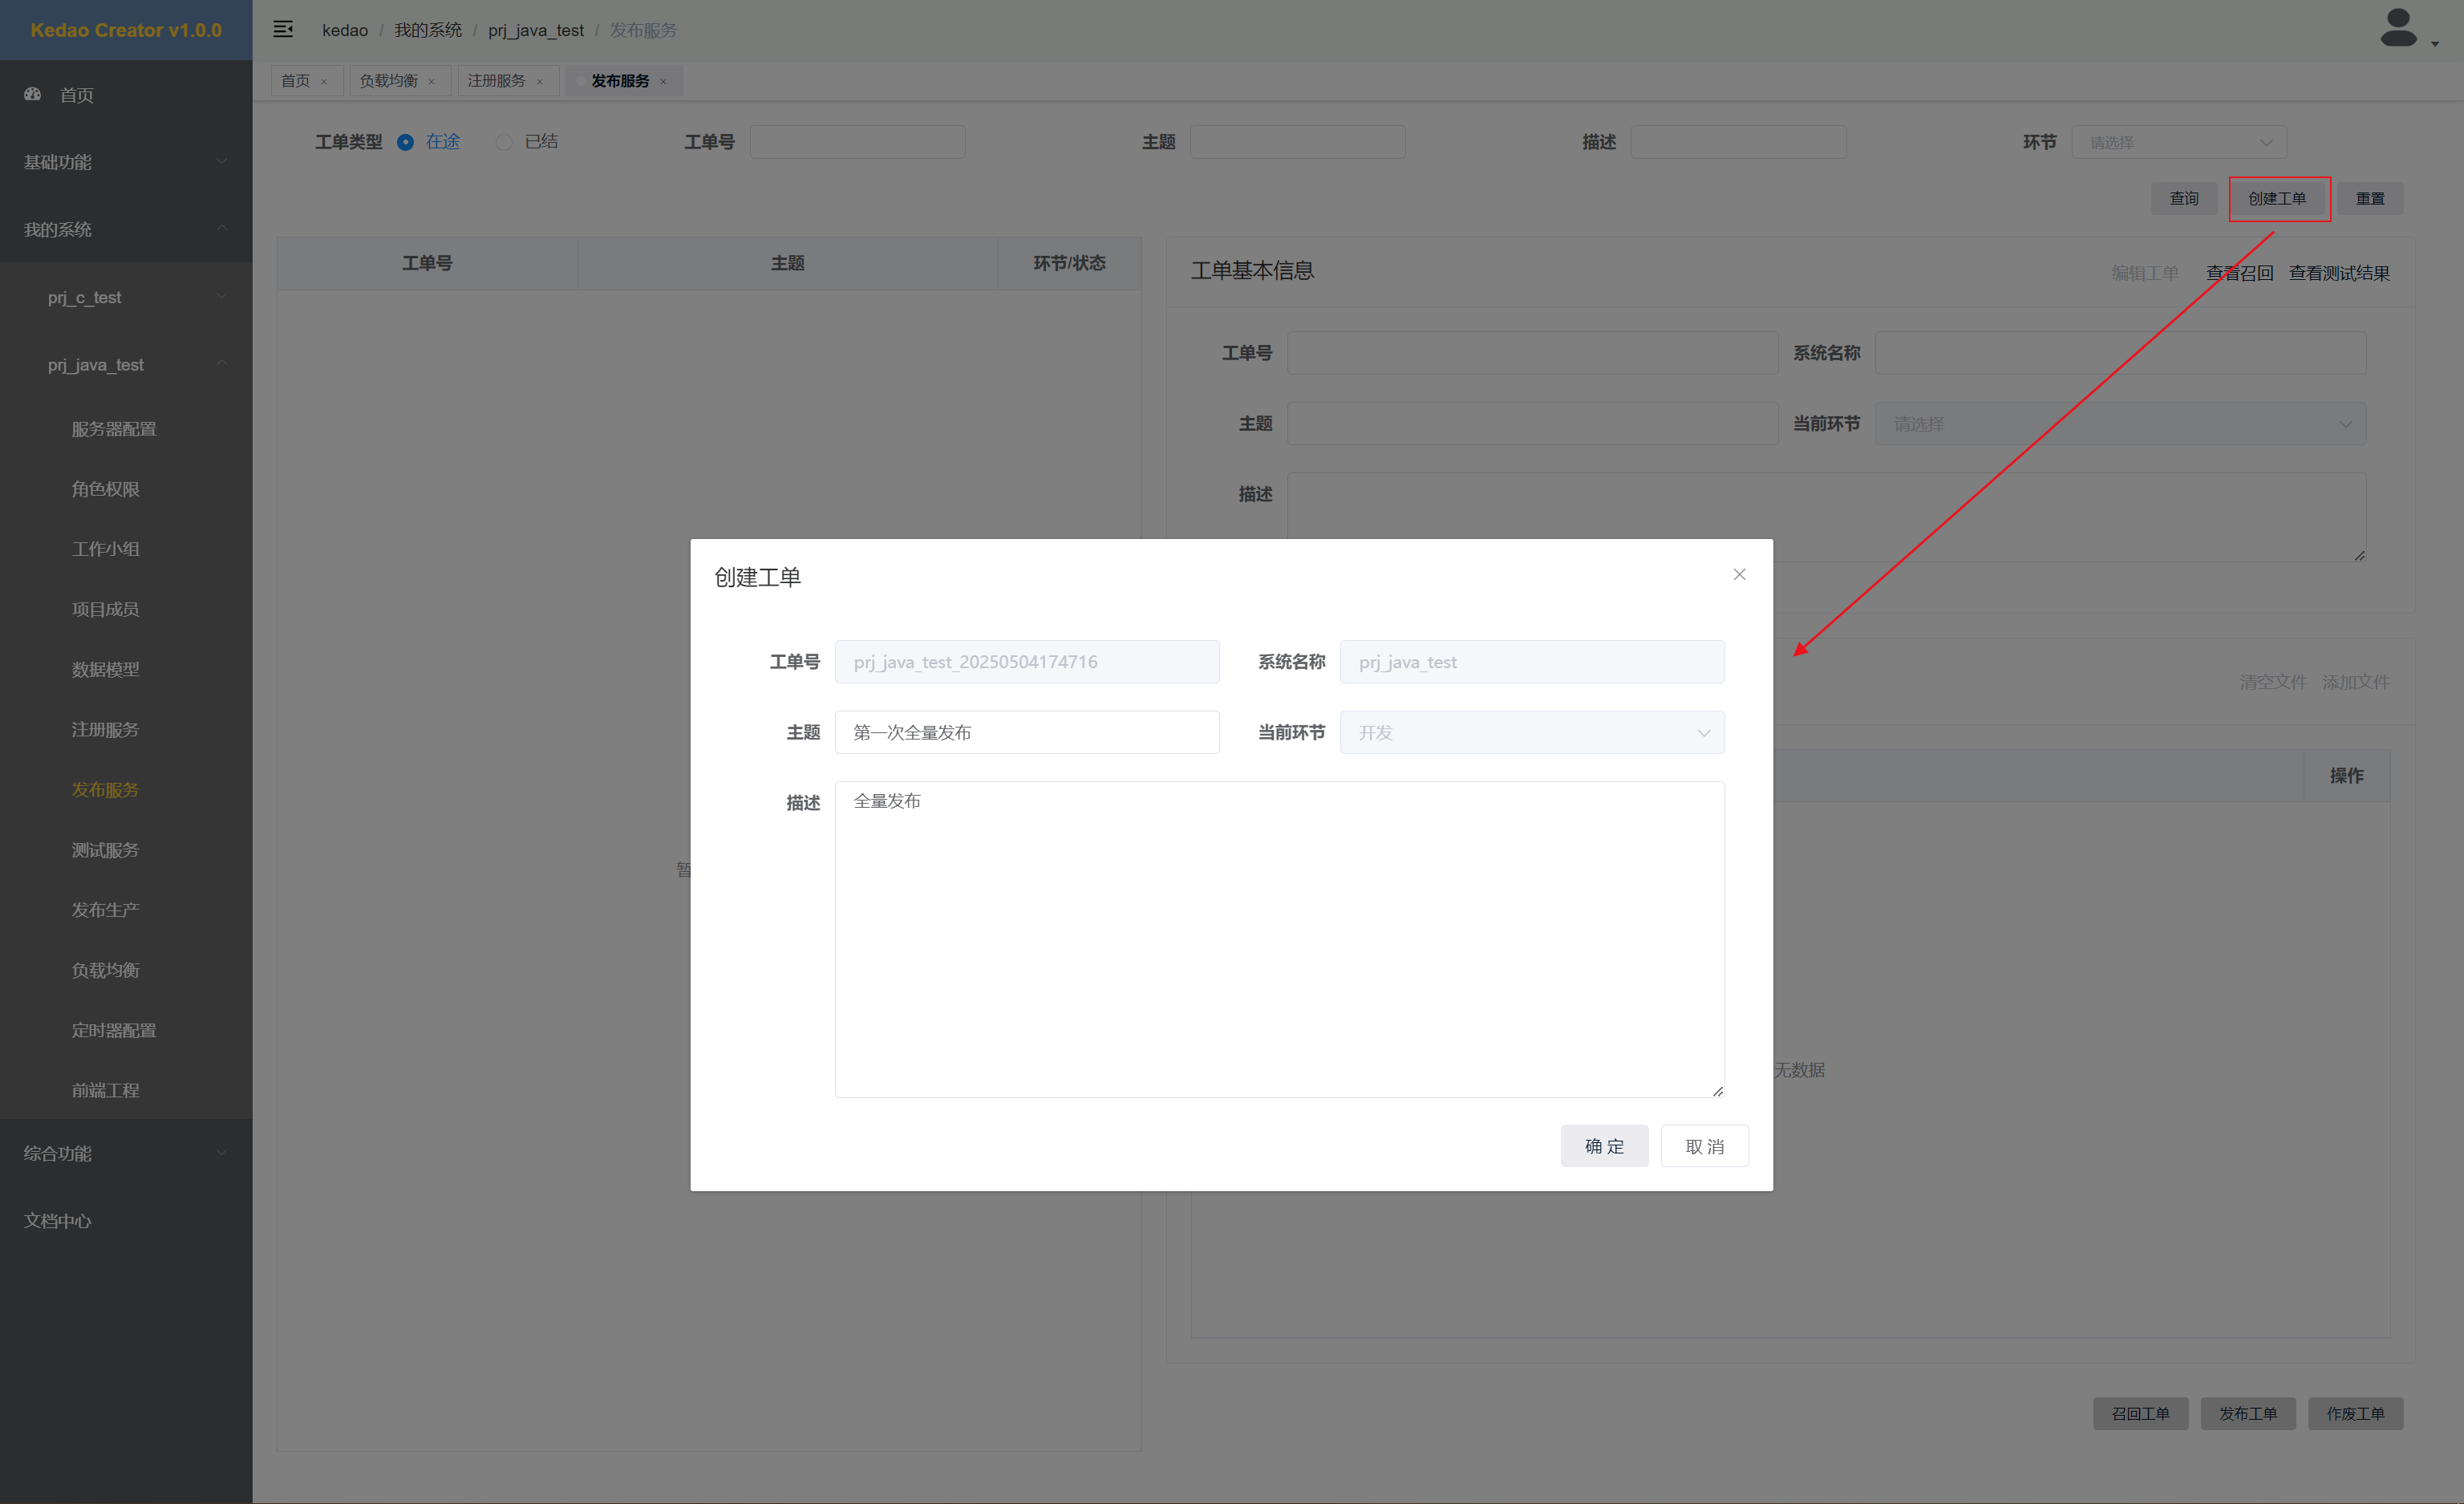2464x1504 pixels.
Task: Select the 在途 radio button
Action: (x=405, y=142)
